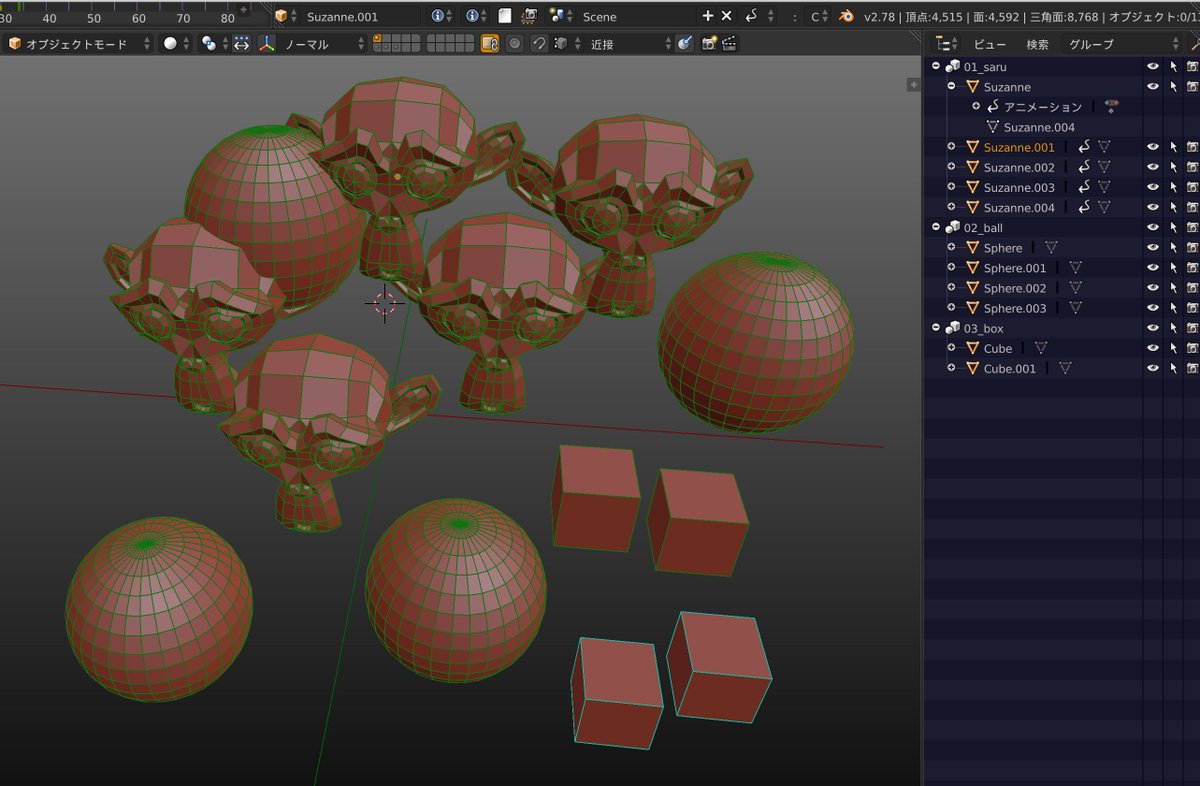Open the outliner editor type selector
The height and width of the screenshot is (786, 1200).
pyautogui.click(x=945, y=44)
